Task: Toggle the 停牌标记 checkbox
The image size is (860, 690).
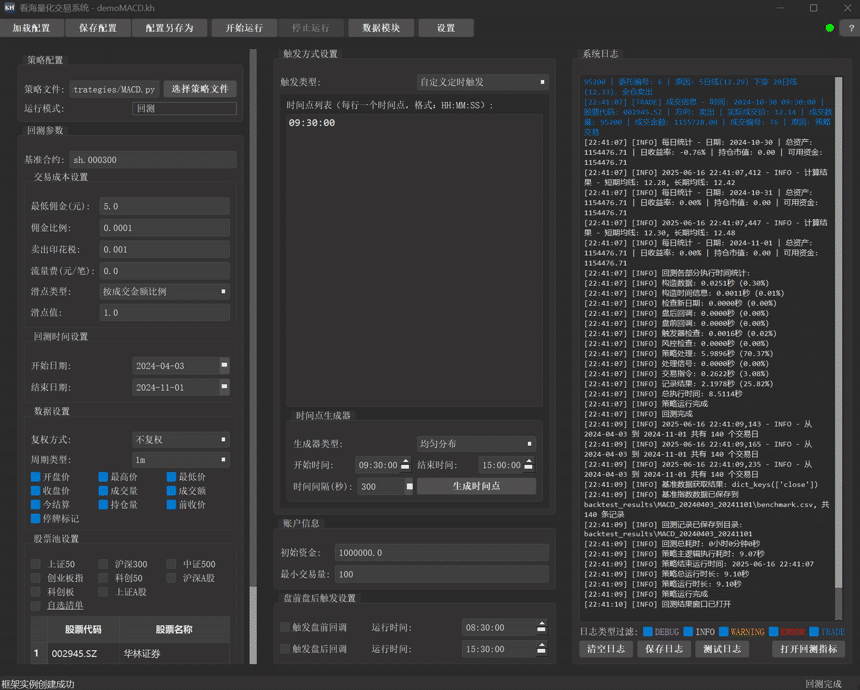Action: coord(36,518)
